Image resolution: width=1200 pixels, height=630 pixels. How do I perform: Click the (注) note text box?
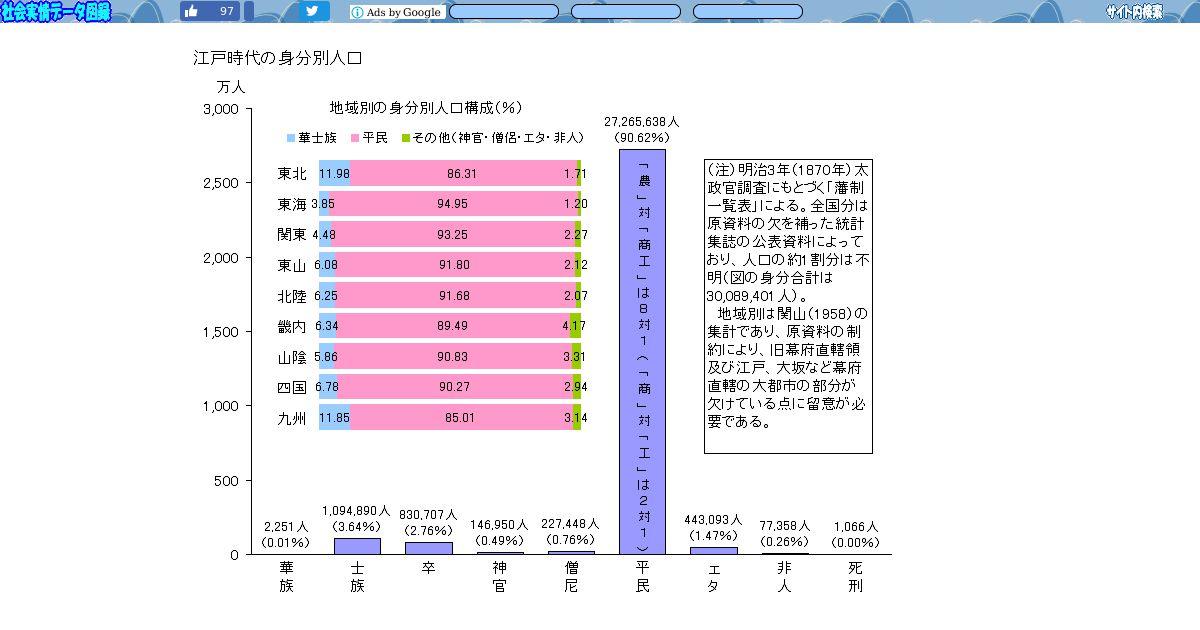[x=788, y=305]
